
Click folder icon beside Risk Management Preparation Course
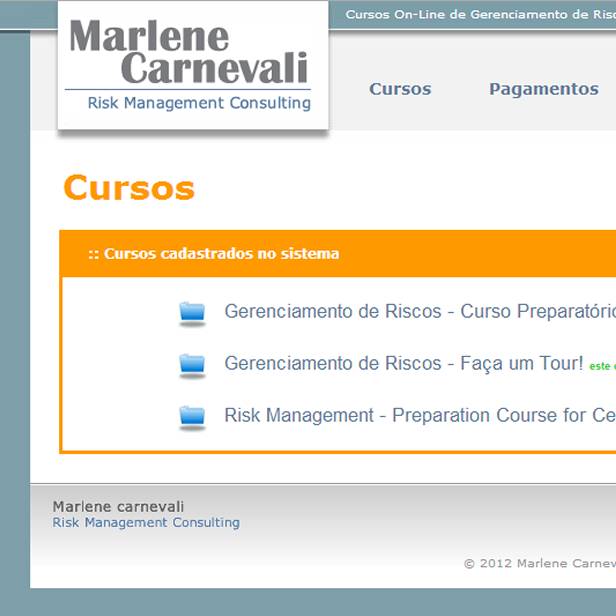pos(192,416)
